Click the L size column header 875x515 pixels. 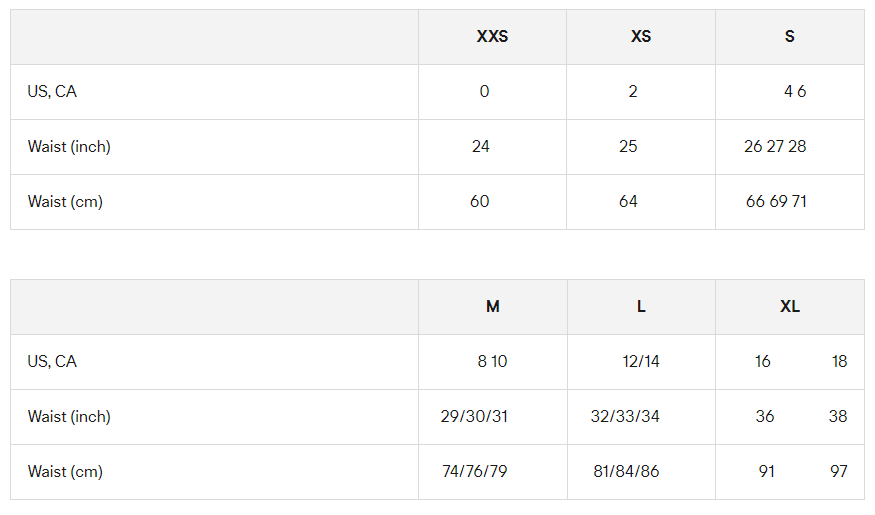pyautogui.click(x=641, y=307)
